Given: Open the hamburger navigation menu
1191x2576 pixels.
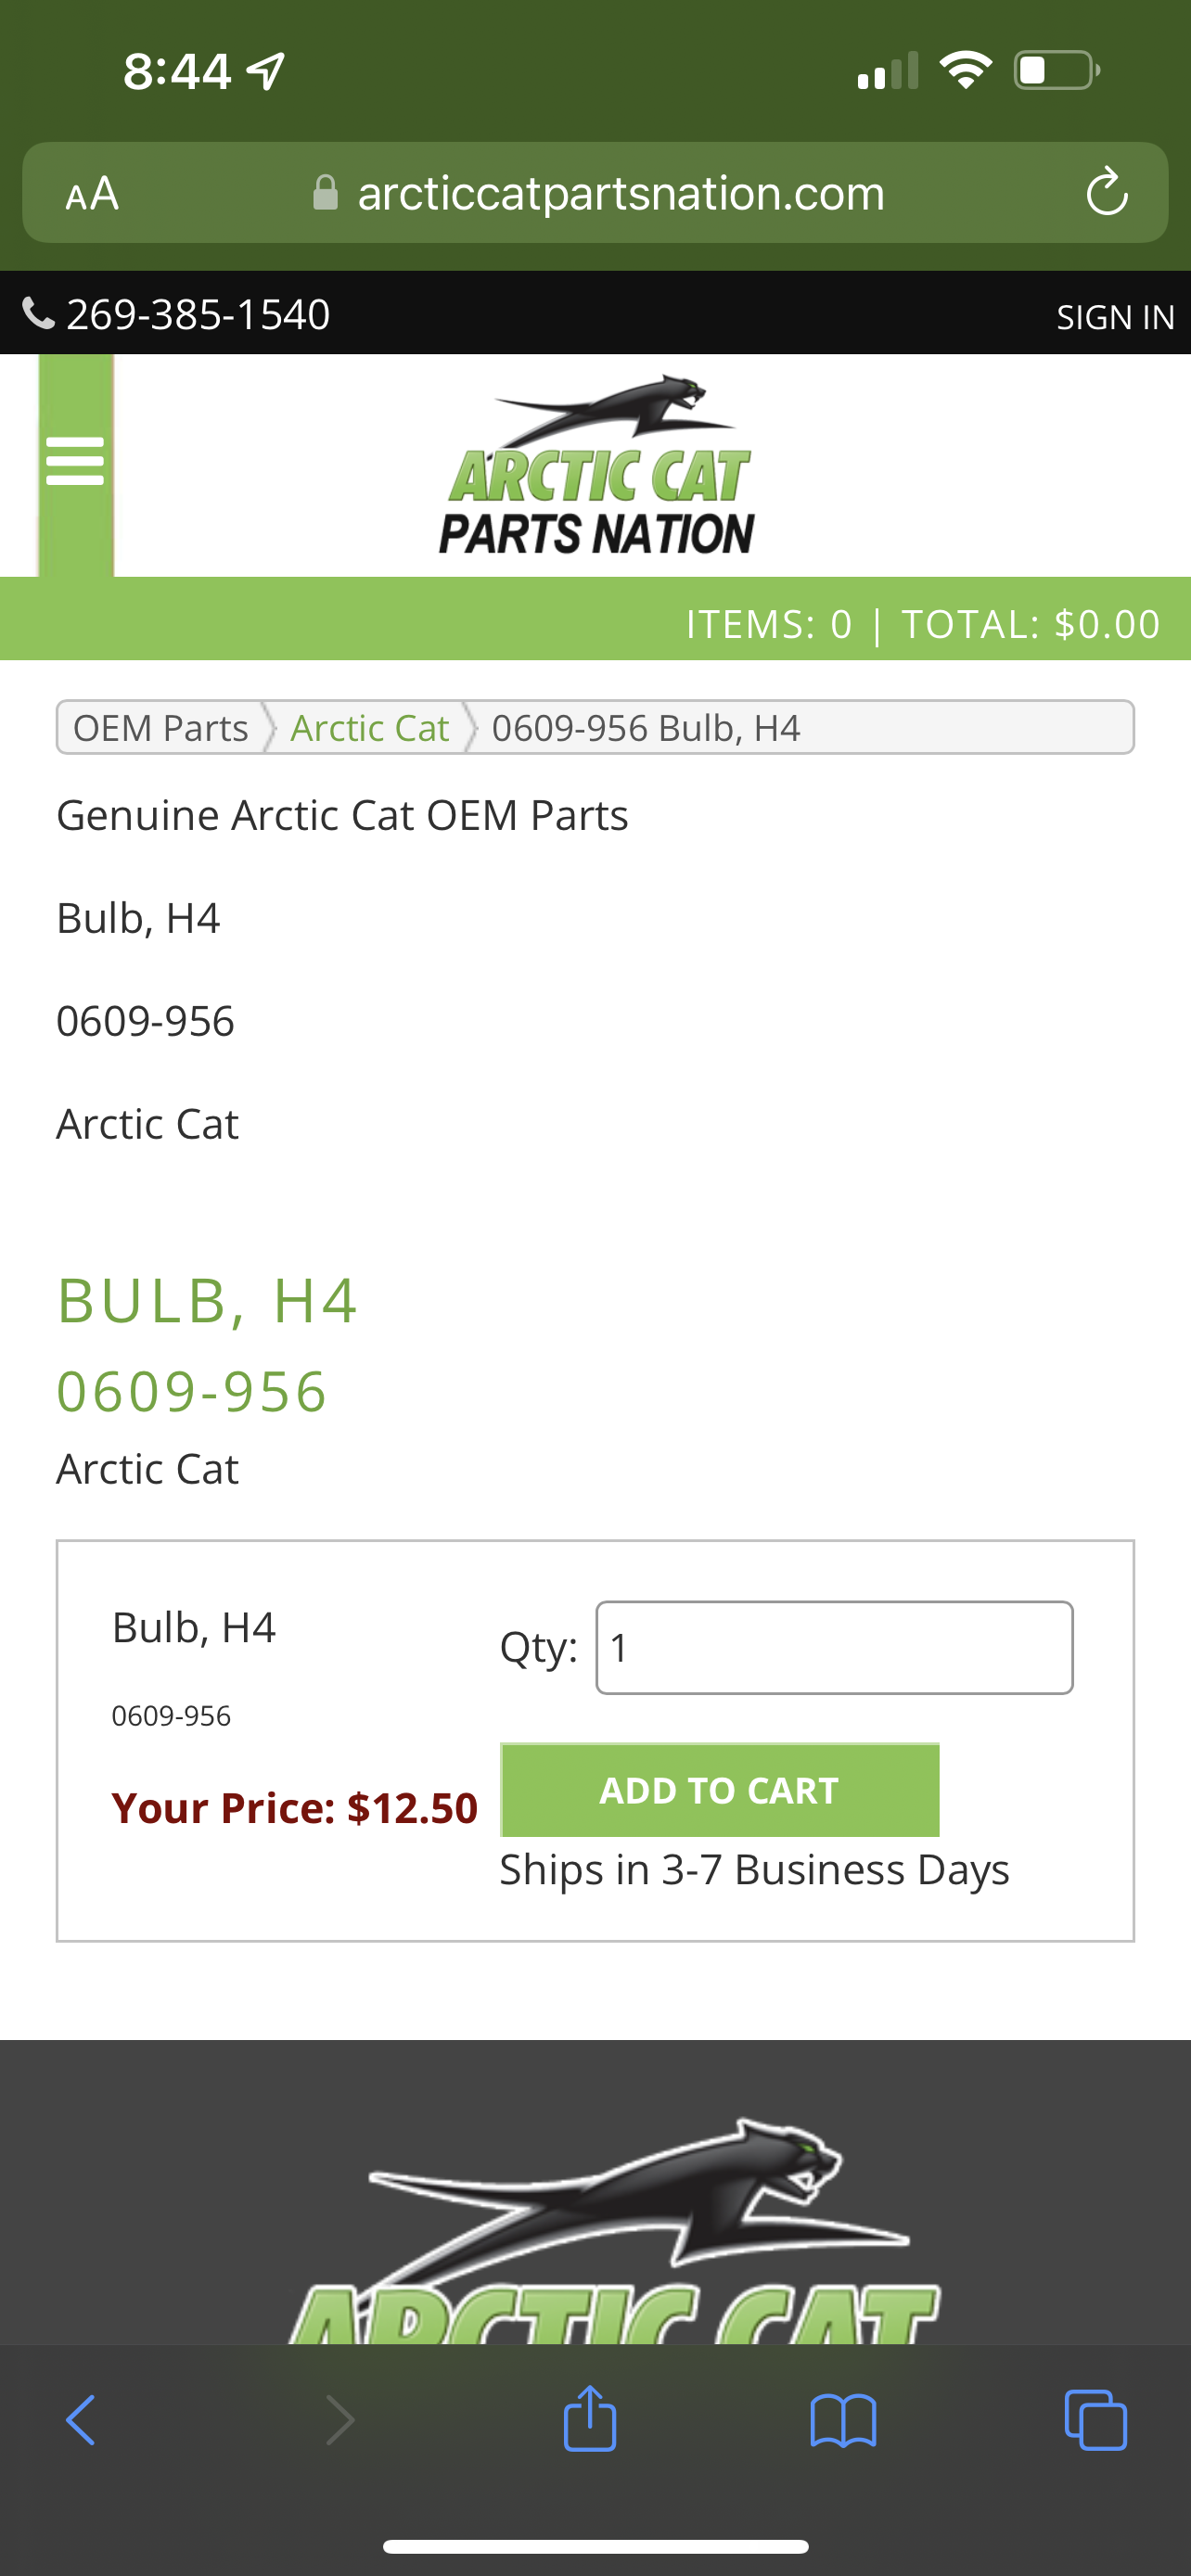Looking at the screenshot, I should tap(75, 461).
